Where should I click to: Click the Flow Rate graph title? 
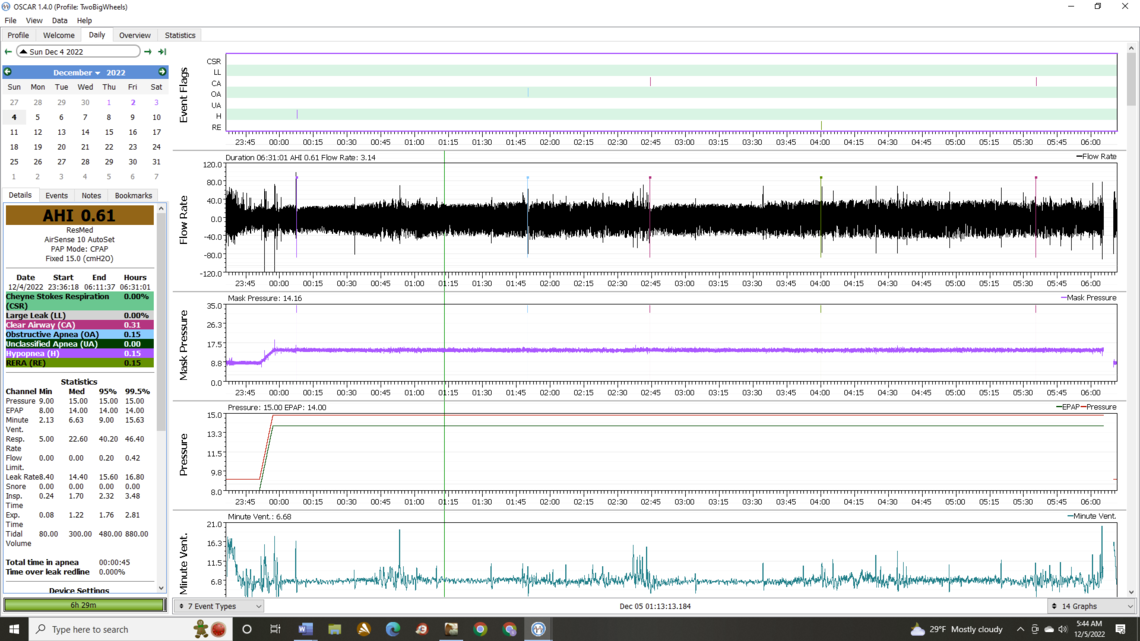[x=183, y=219]
